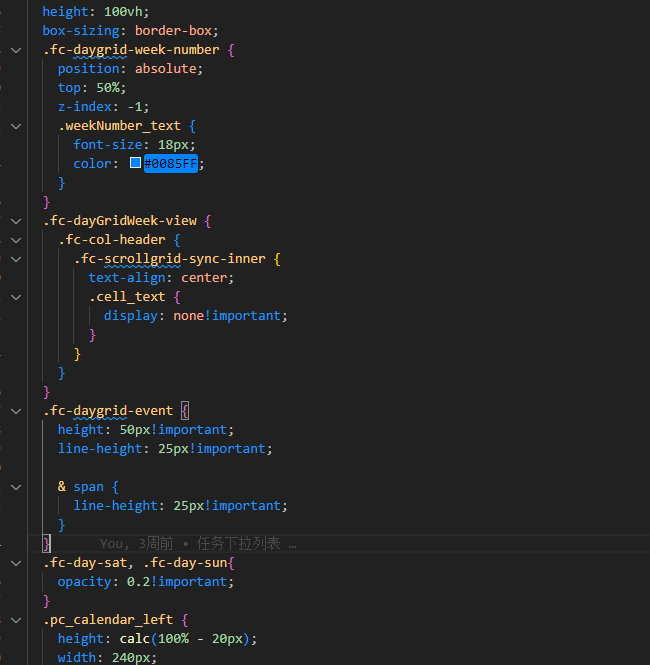Click highlighted opening brace after .fc-daygrid-event
The height and width of the screenshot is (665, 650).
coord(185,411)
